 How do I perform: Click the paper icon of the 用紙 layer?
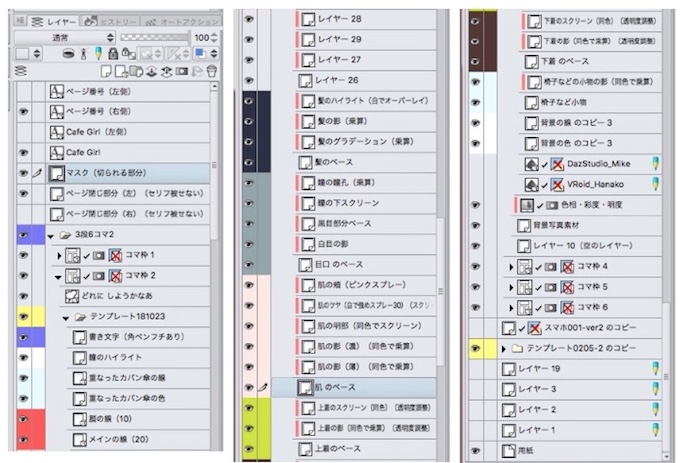pyautogui.click(x=509, y=451)
